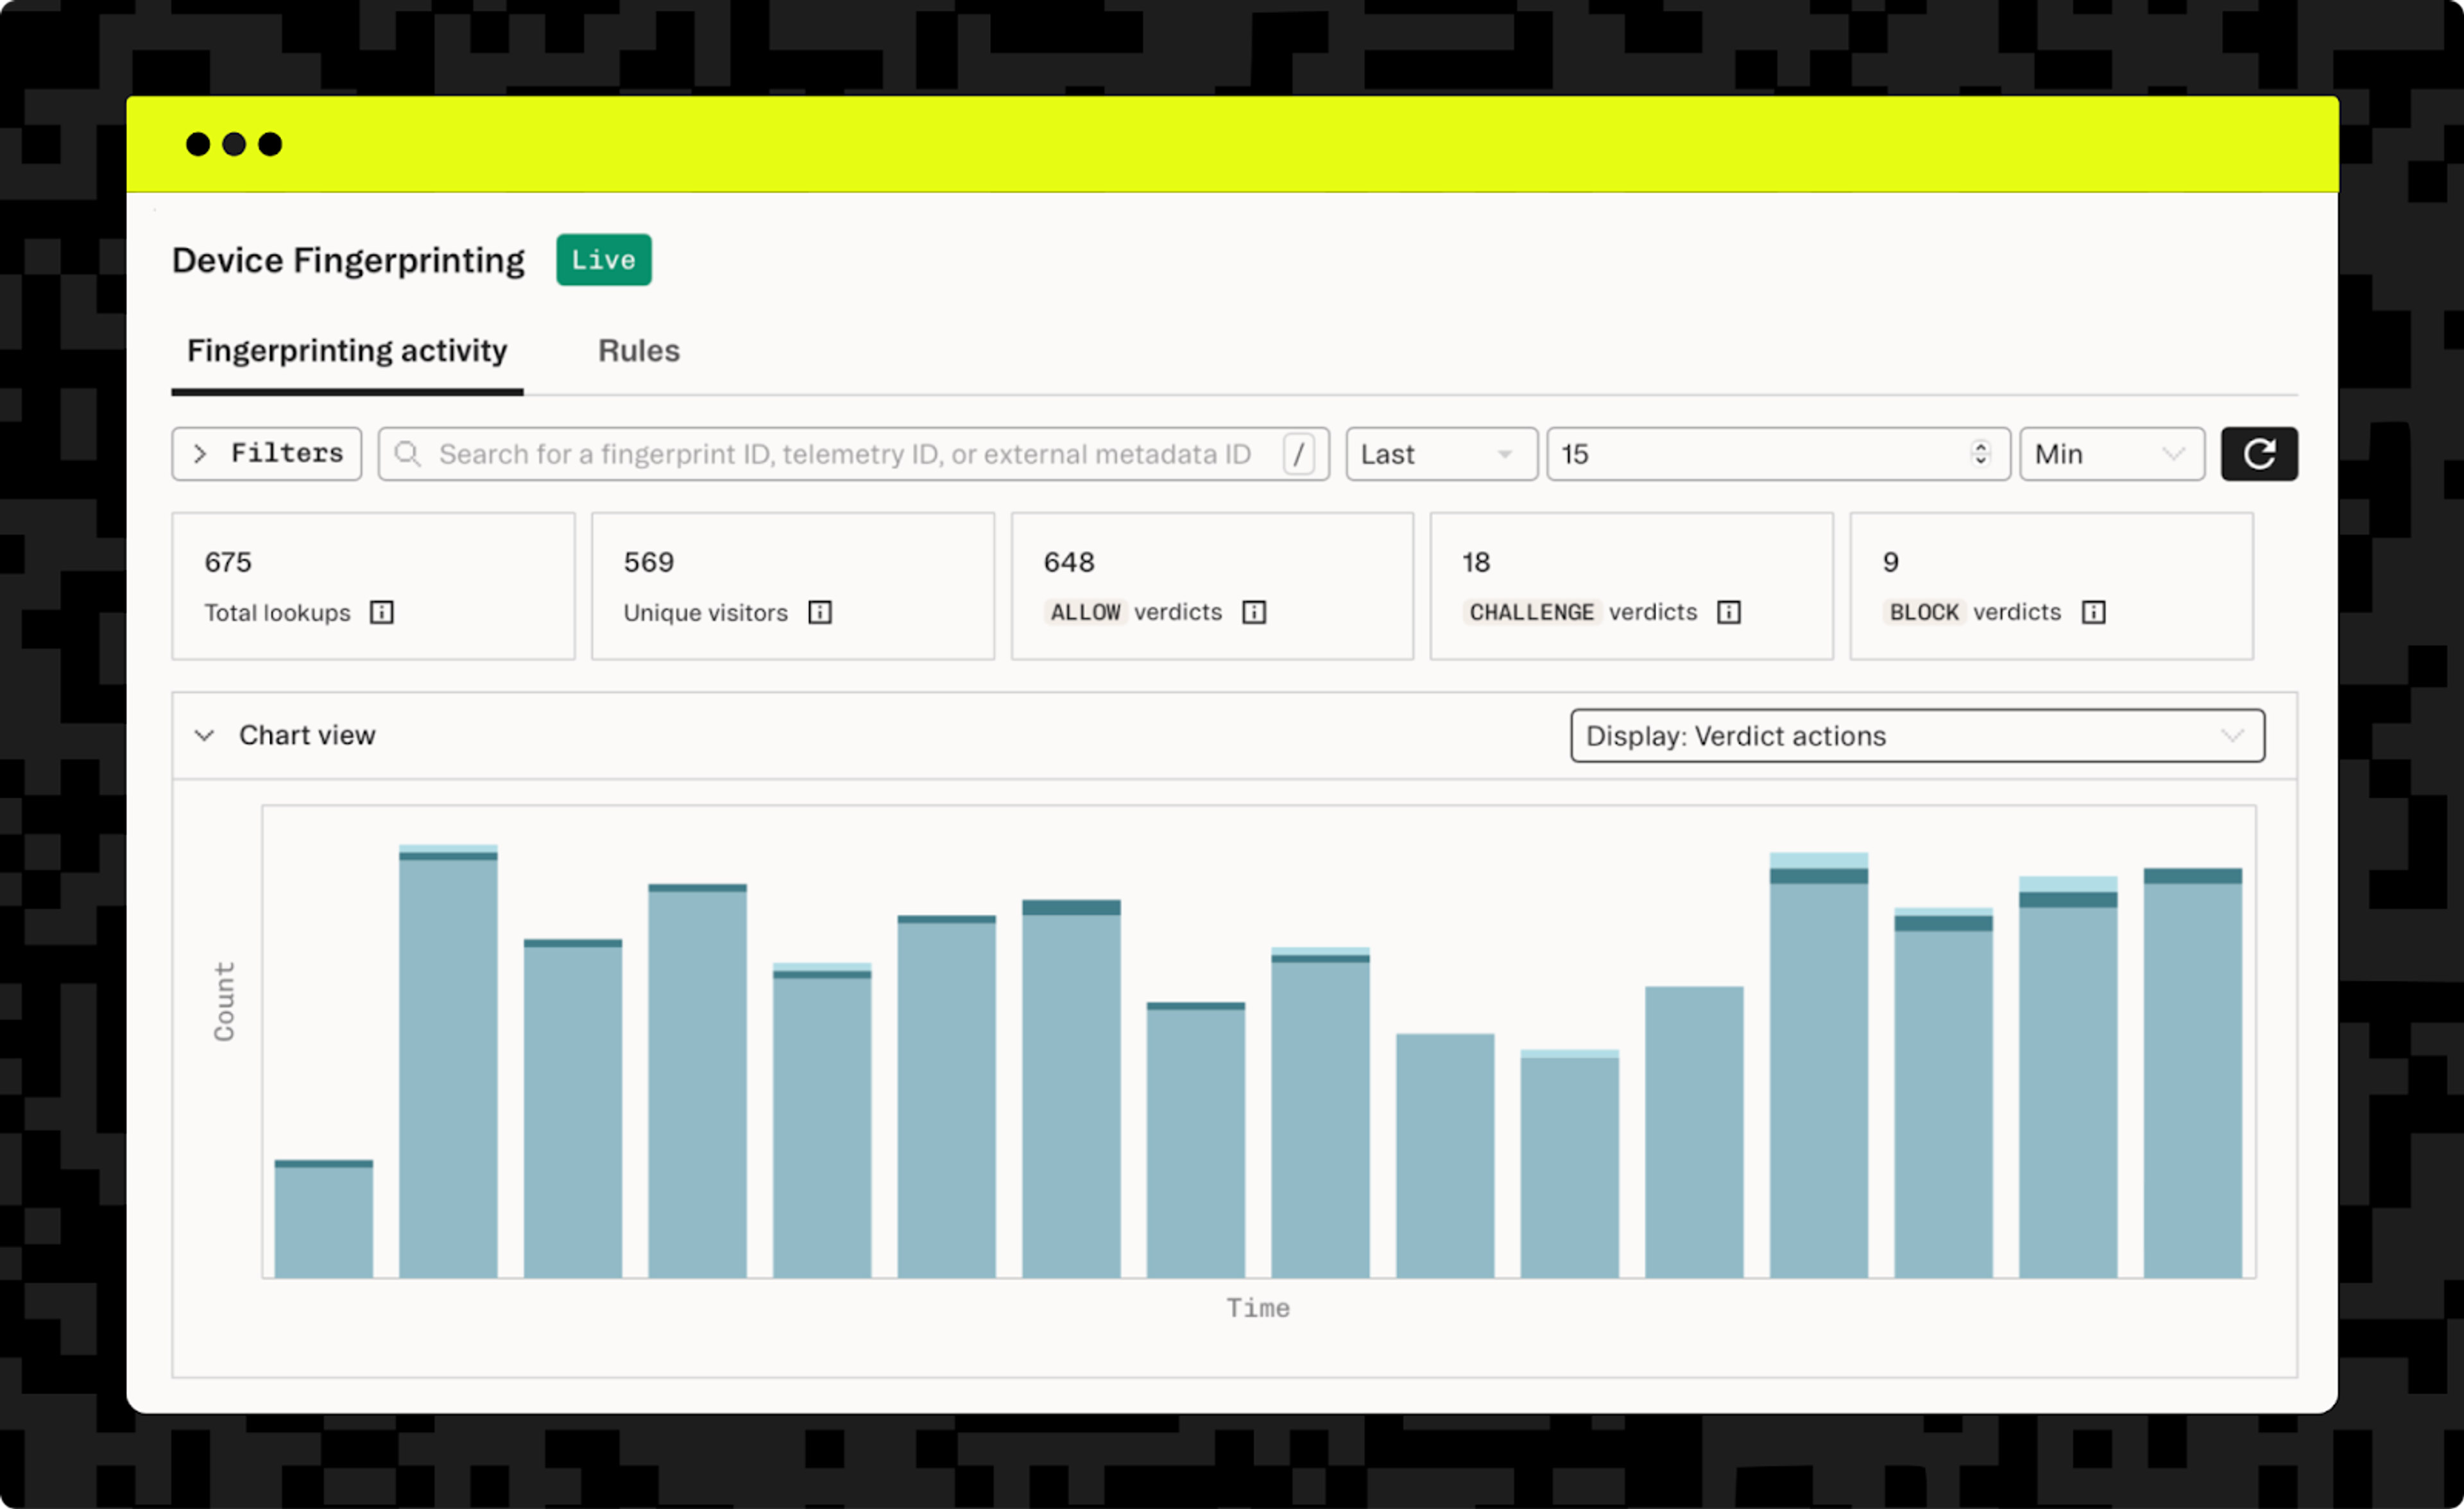Open the info icon for Unique visitors
The image size is (2464, 1509).
[x=820, y=612]
